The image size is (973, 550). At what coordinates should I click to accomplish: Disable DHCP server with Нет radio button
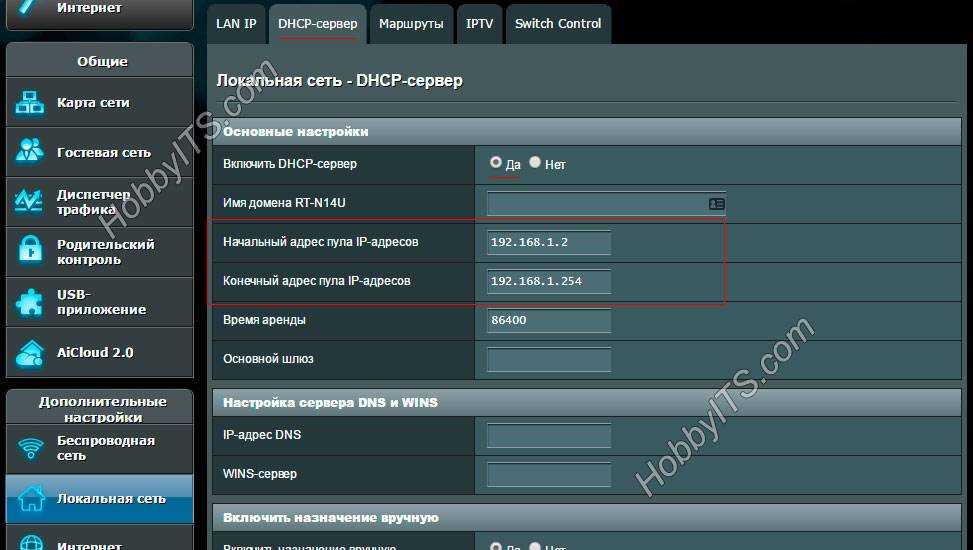tap(535, 162)
